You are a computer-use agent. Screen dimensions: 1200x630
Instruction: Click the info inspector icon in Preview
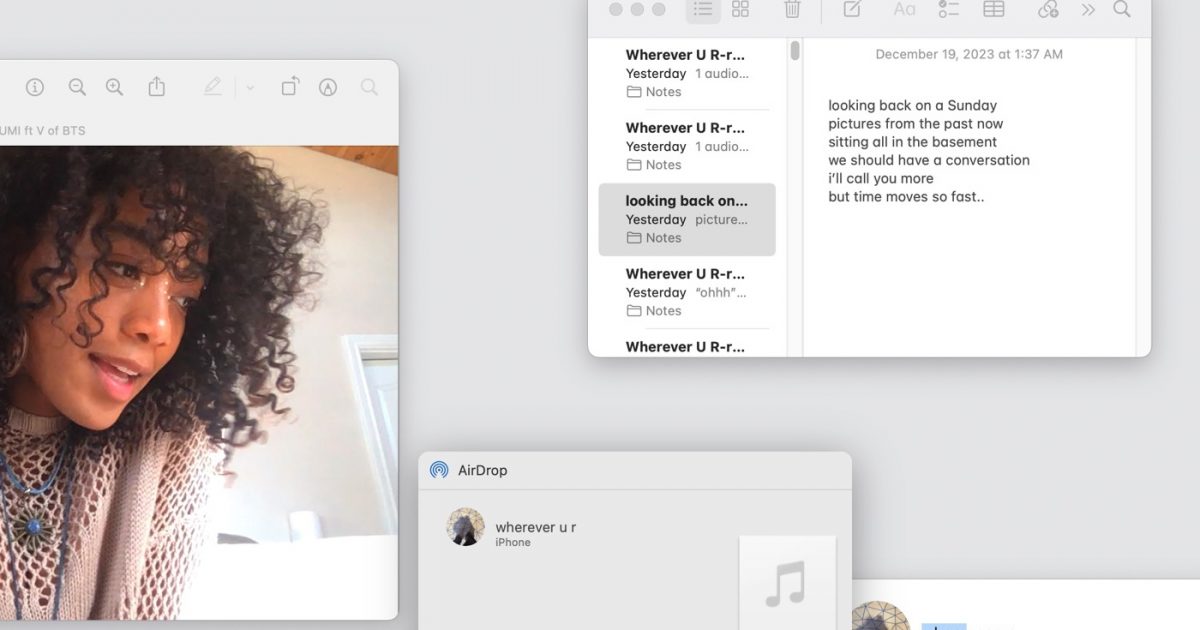tap(35, 87)
